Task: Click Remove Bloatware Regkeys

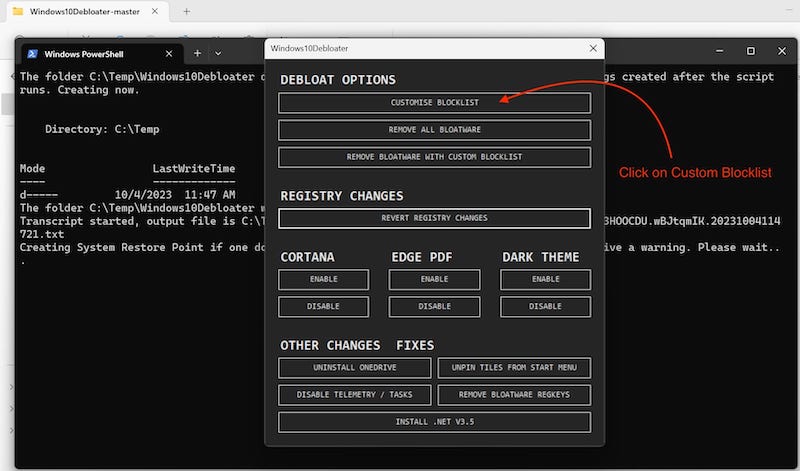Action: click(x=514, y=395)
